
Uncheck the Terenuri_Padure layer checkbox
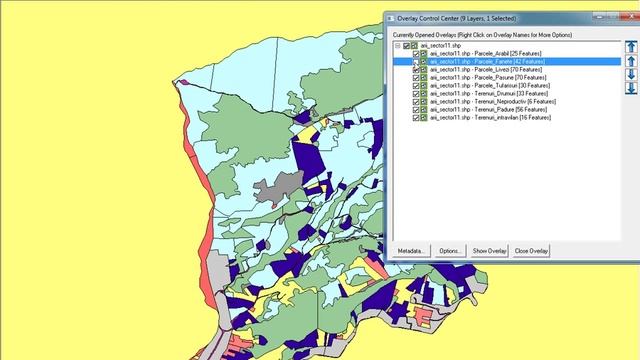click(416, 109)
